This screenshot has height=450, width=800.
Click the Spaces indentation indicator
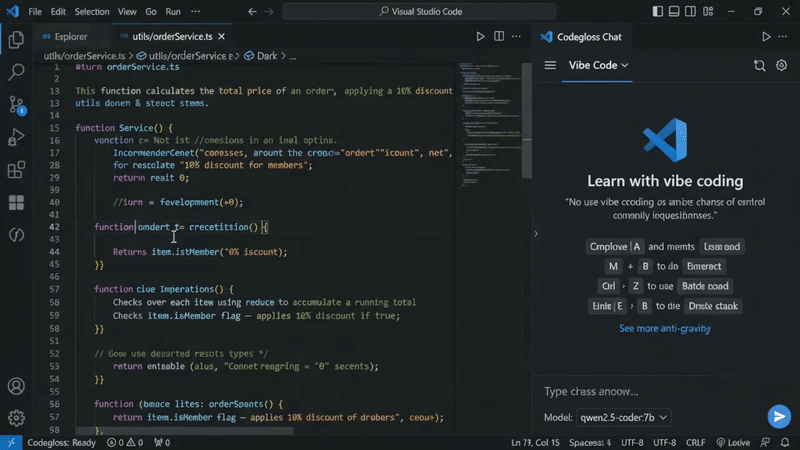590,442
